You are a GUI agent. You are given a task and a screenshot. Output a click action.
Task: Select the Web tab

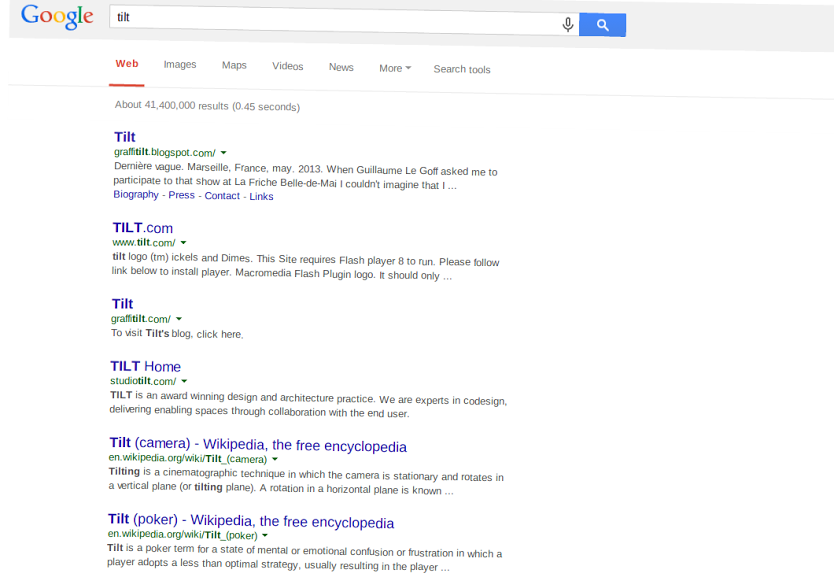[x=127, y=64]
